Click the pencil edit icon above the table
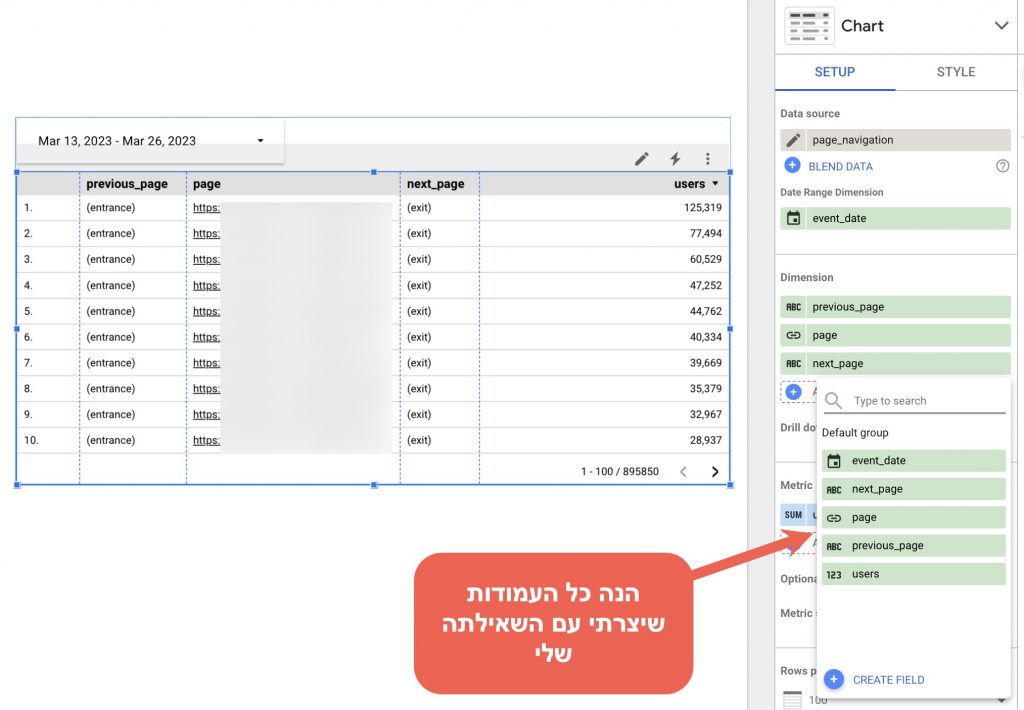The width and height of the screenshot is (1024, 710). [x=642, y=159]
